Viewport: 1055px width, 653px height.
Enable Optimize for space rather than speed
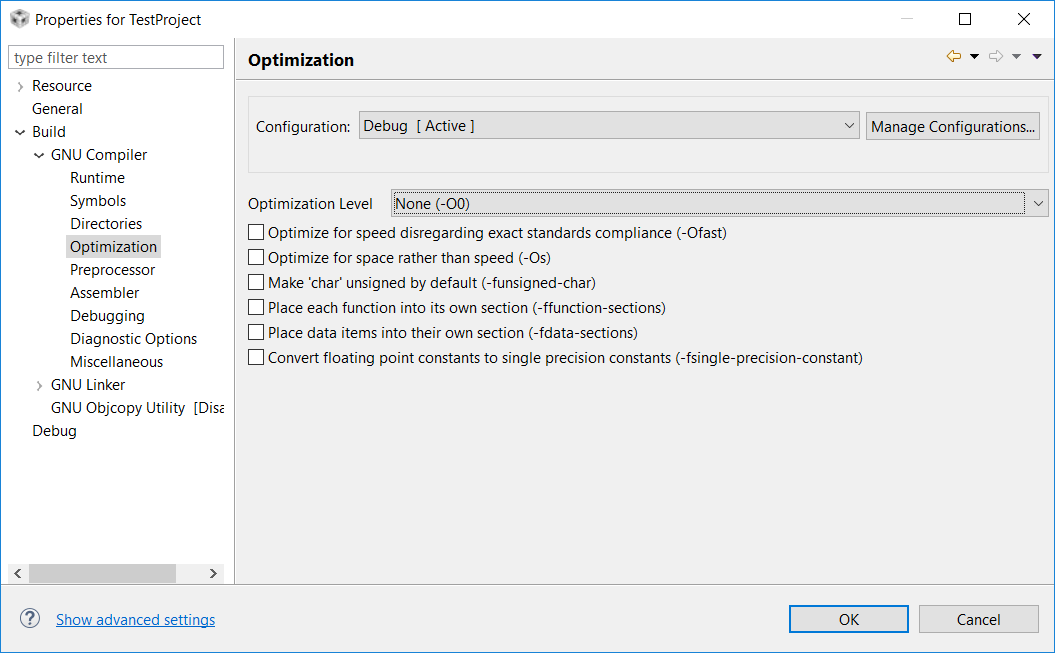256,257
